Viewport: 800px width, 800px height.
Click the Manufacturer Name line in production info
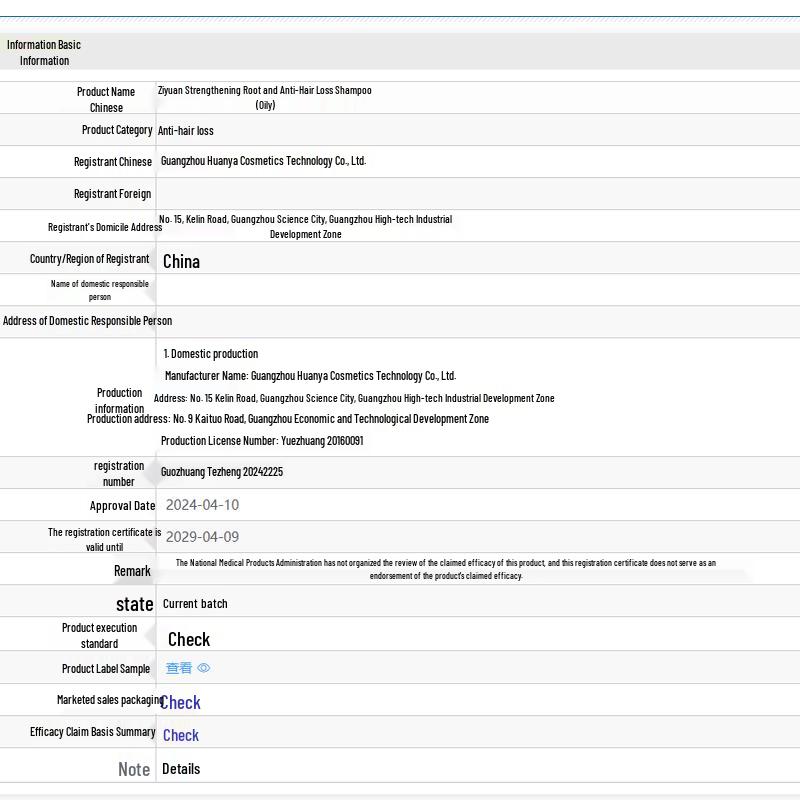click(x=310, y=376)
